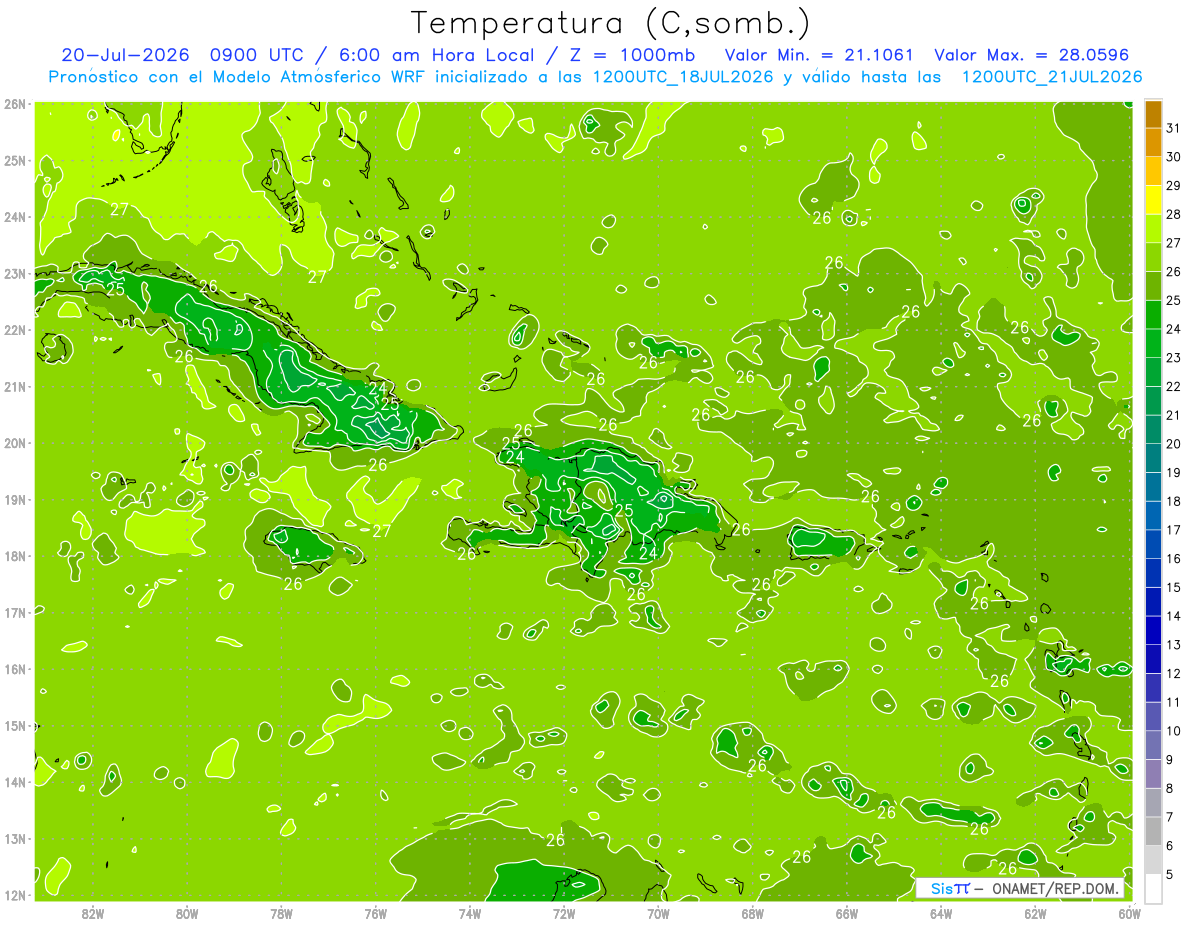Click the "76W" longitude axis label
Viewport: 1200px width, 927px height.
376,913
